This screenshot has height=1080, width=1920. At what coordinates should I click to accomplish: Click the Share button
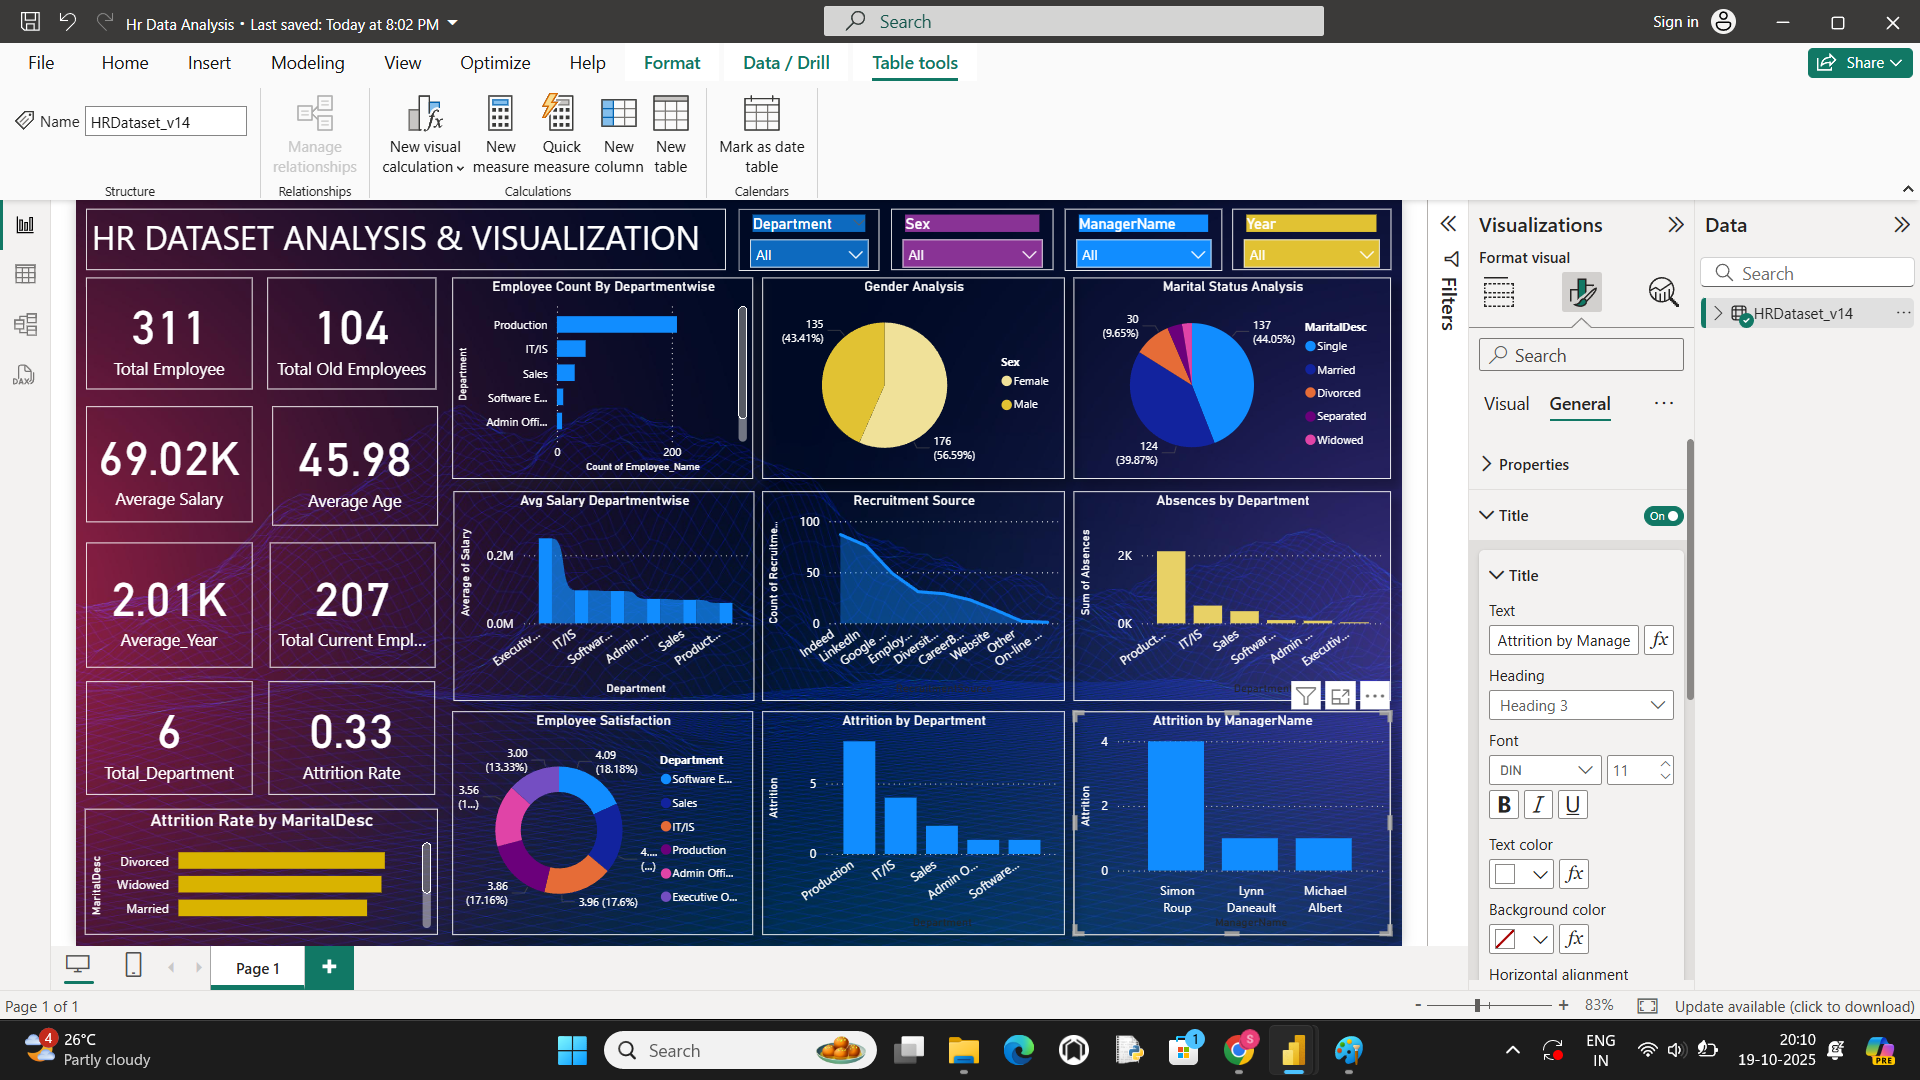point(1859,63)
